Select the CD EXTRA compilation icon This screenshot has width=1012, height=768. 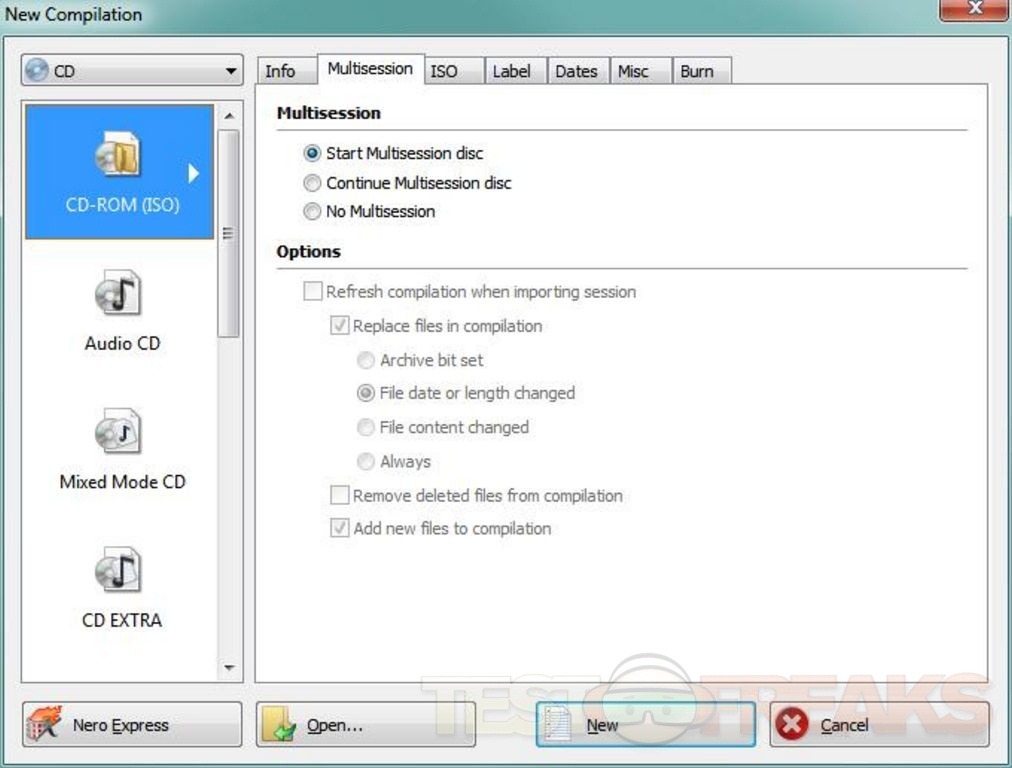point(119,571)
